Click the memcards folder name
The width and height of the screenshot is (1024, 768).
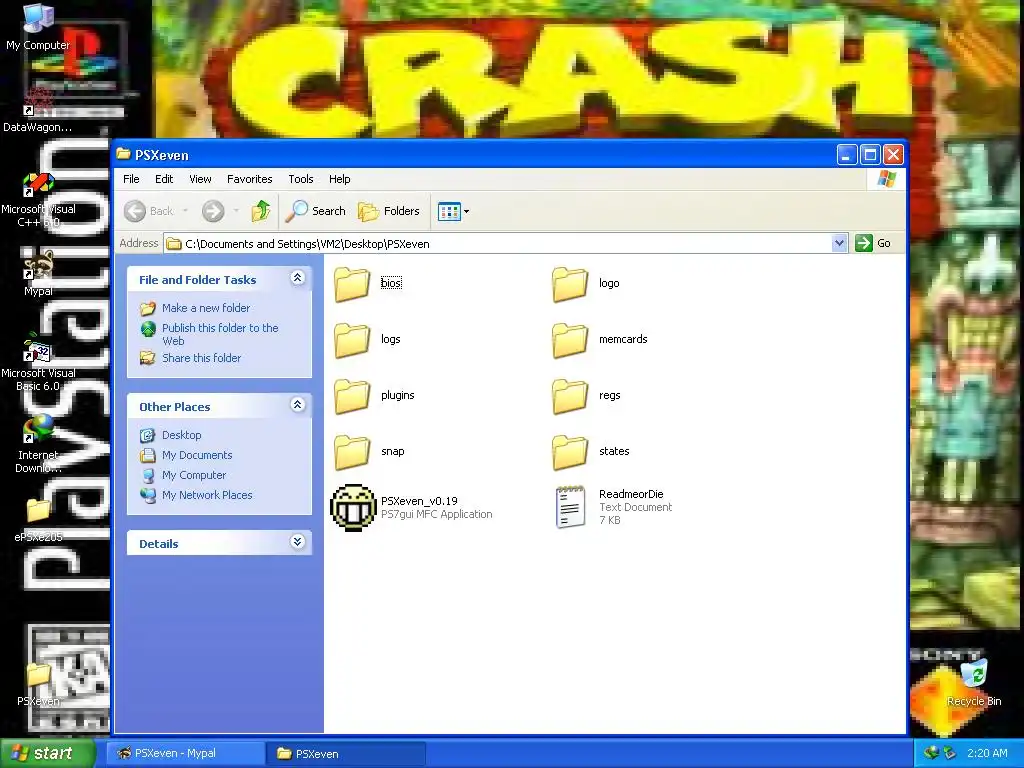[623, 339]
